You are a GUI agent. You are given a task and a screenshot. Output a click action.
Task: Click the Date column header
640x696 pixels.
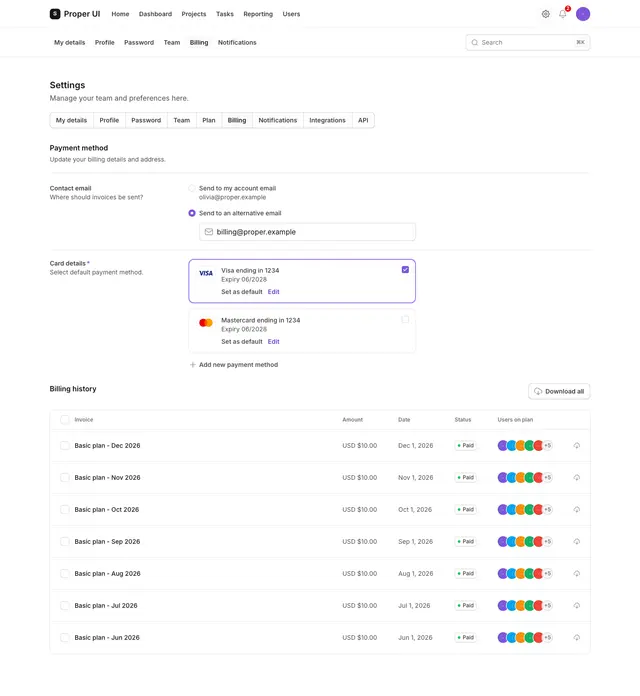pyautogui.click(x=404, y=419)
